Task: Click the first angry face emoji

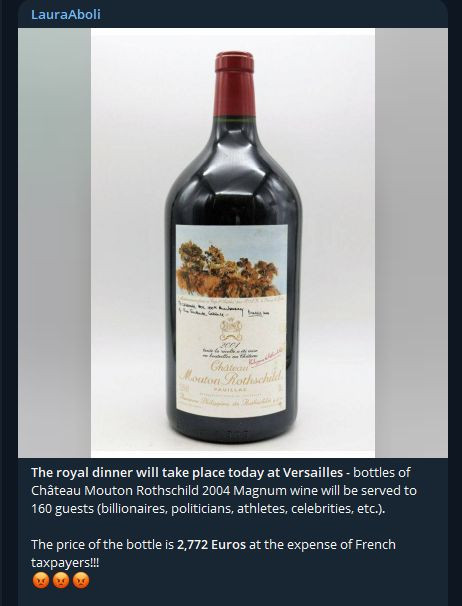Action: [41, 580]
